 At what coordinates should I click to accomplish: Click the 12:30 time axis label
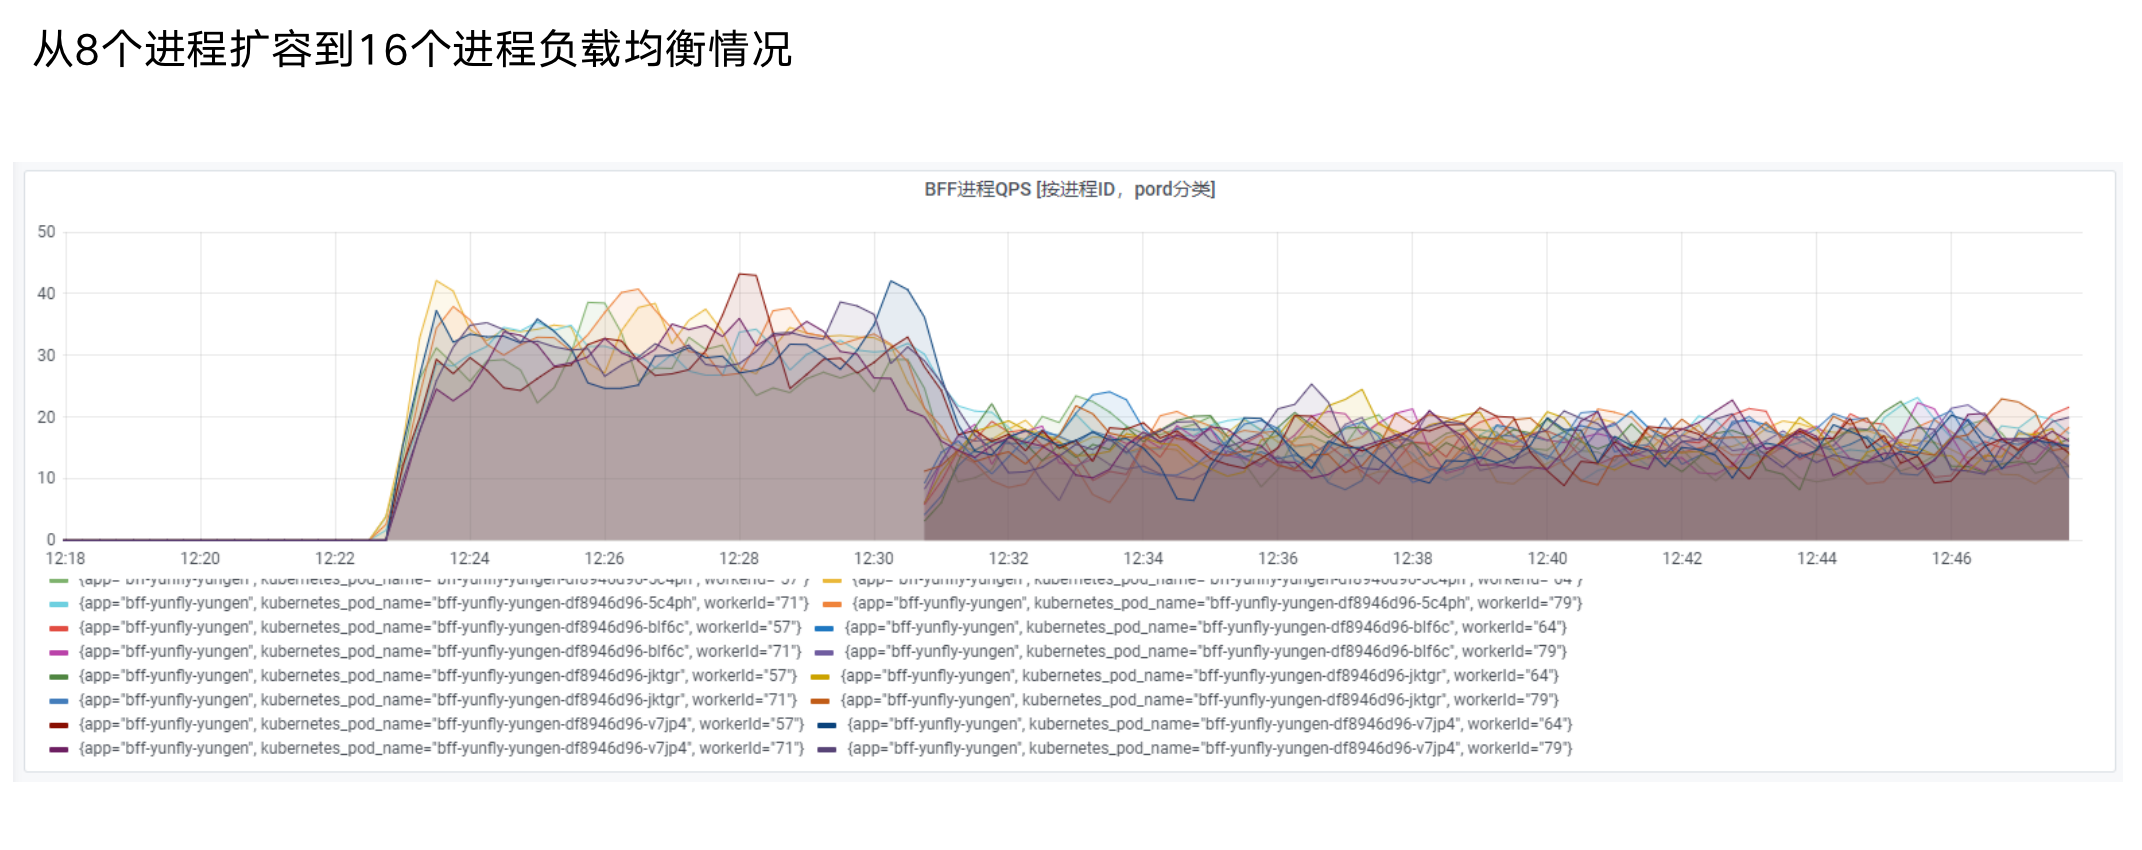[873, 558]
